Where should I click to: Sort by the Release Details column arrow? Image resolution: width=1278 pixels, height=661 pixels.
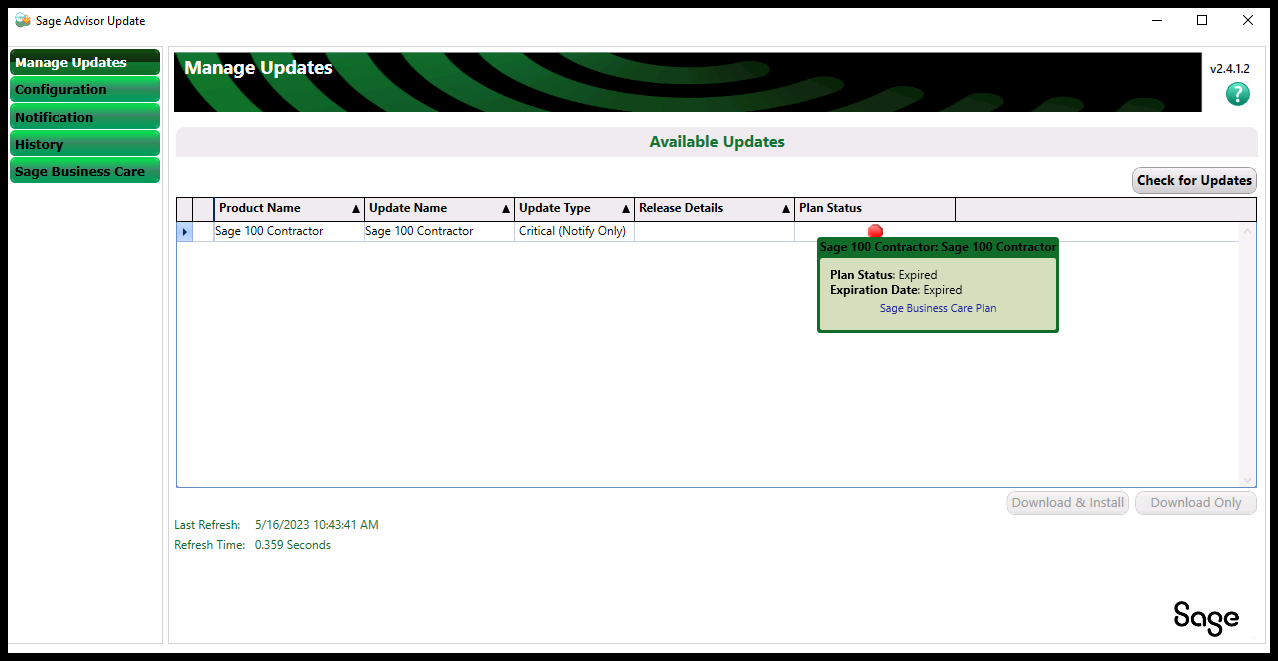coord(786,209)
